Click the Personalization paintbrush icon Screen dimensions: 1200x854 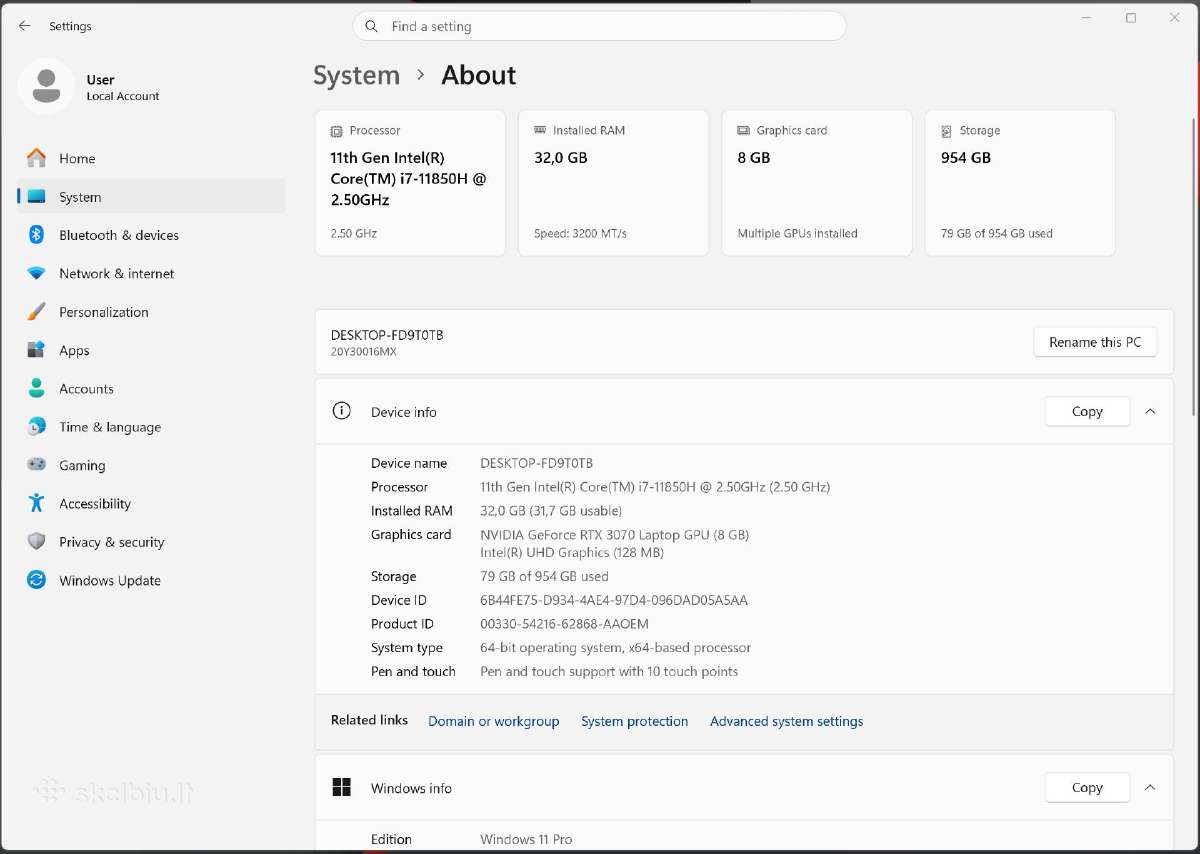click(37, 312)
